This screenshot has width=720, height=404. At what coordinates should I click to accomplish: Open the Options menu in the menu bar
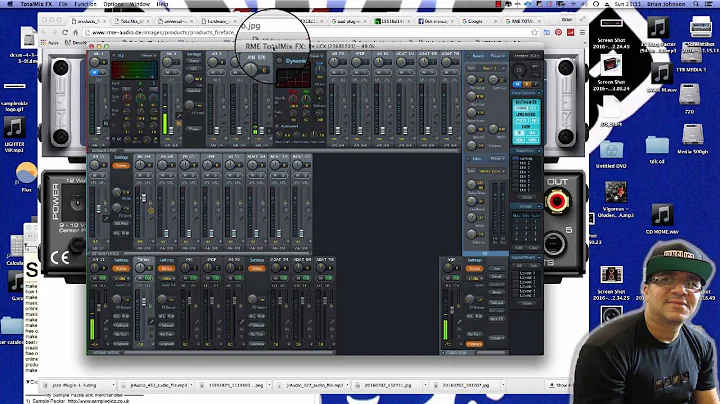point(113,4)
